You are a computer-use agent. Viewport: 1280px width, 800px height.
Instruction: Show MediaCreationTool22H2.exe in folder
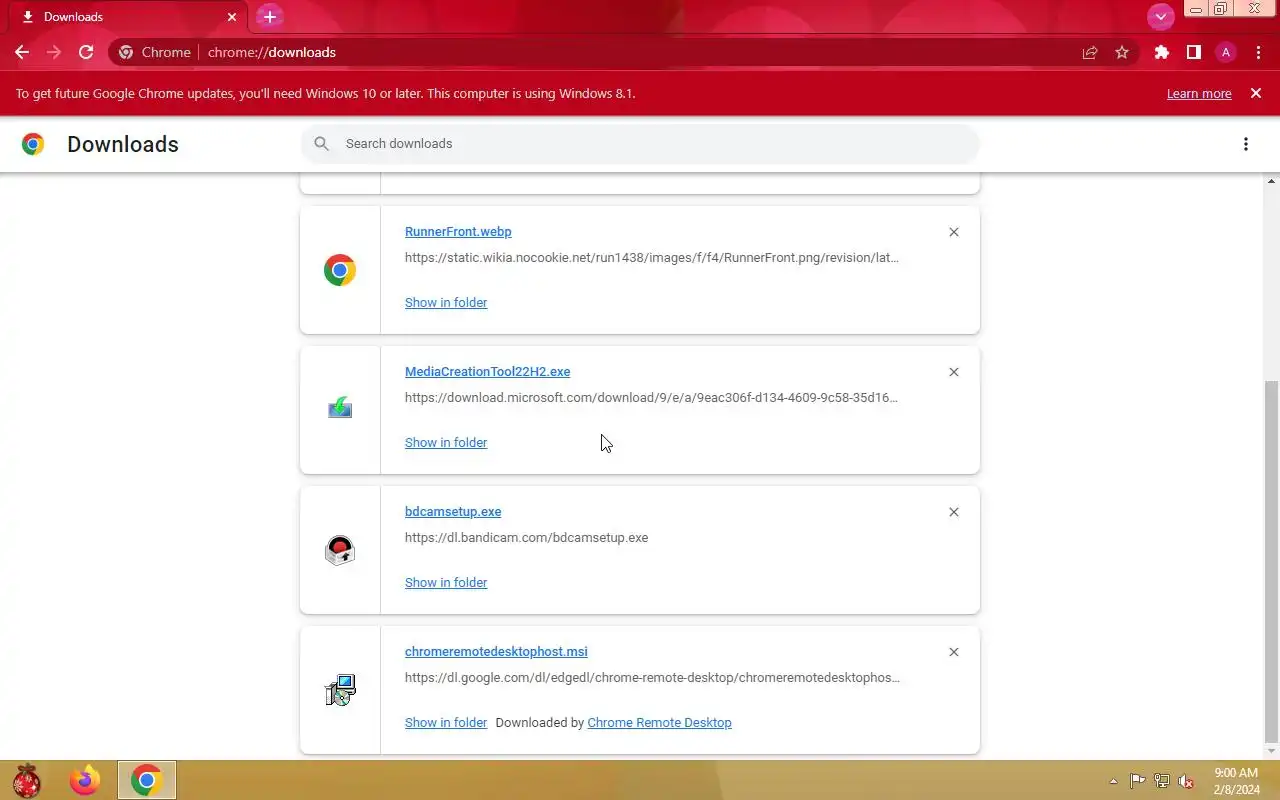click(446, 442)
